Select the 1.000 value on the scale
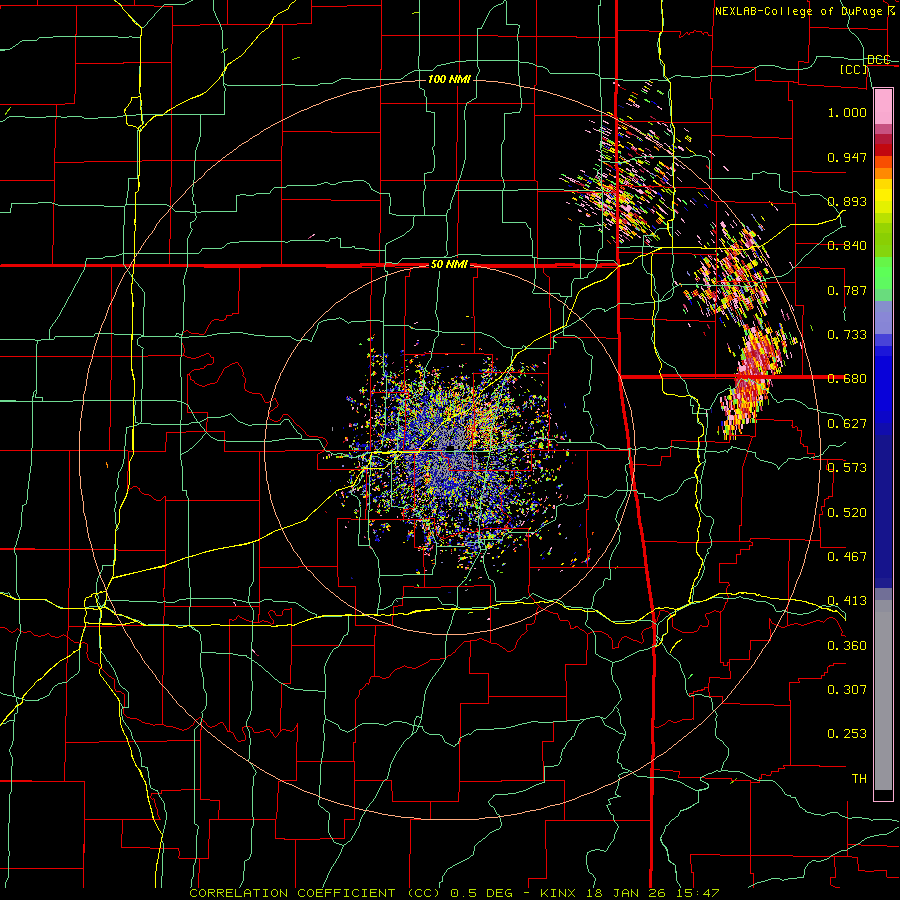This screenshot has width=900, height=900. tap(847, 112)
